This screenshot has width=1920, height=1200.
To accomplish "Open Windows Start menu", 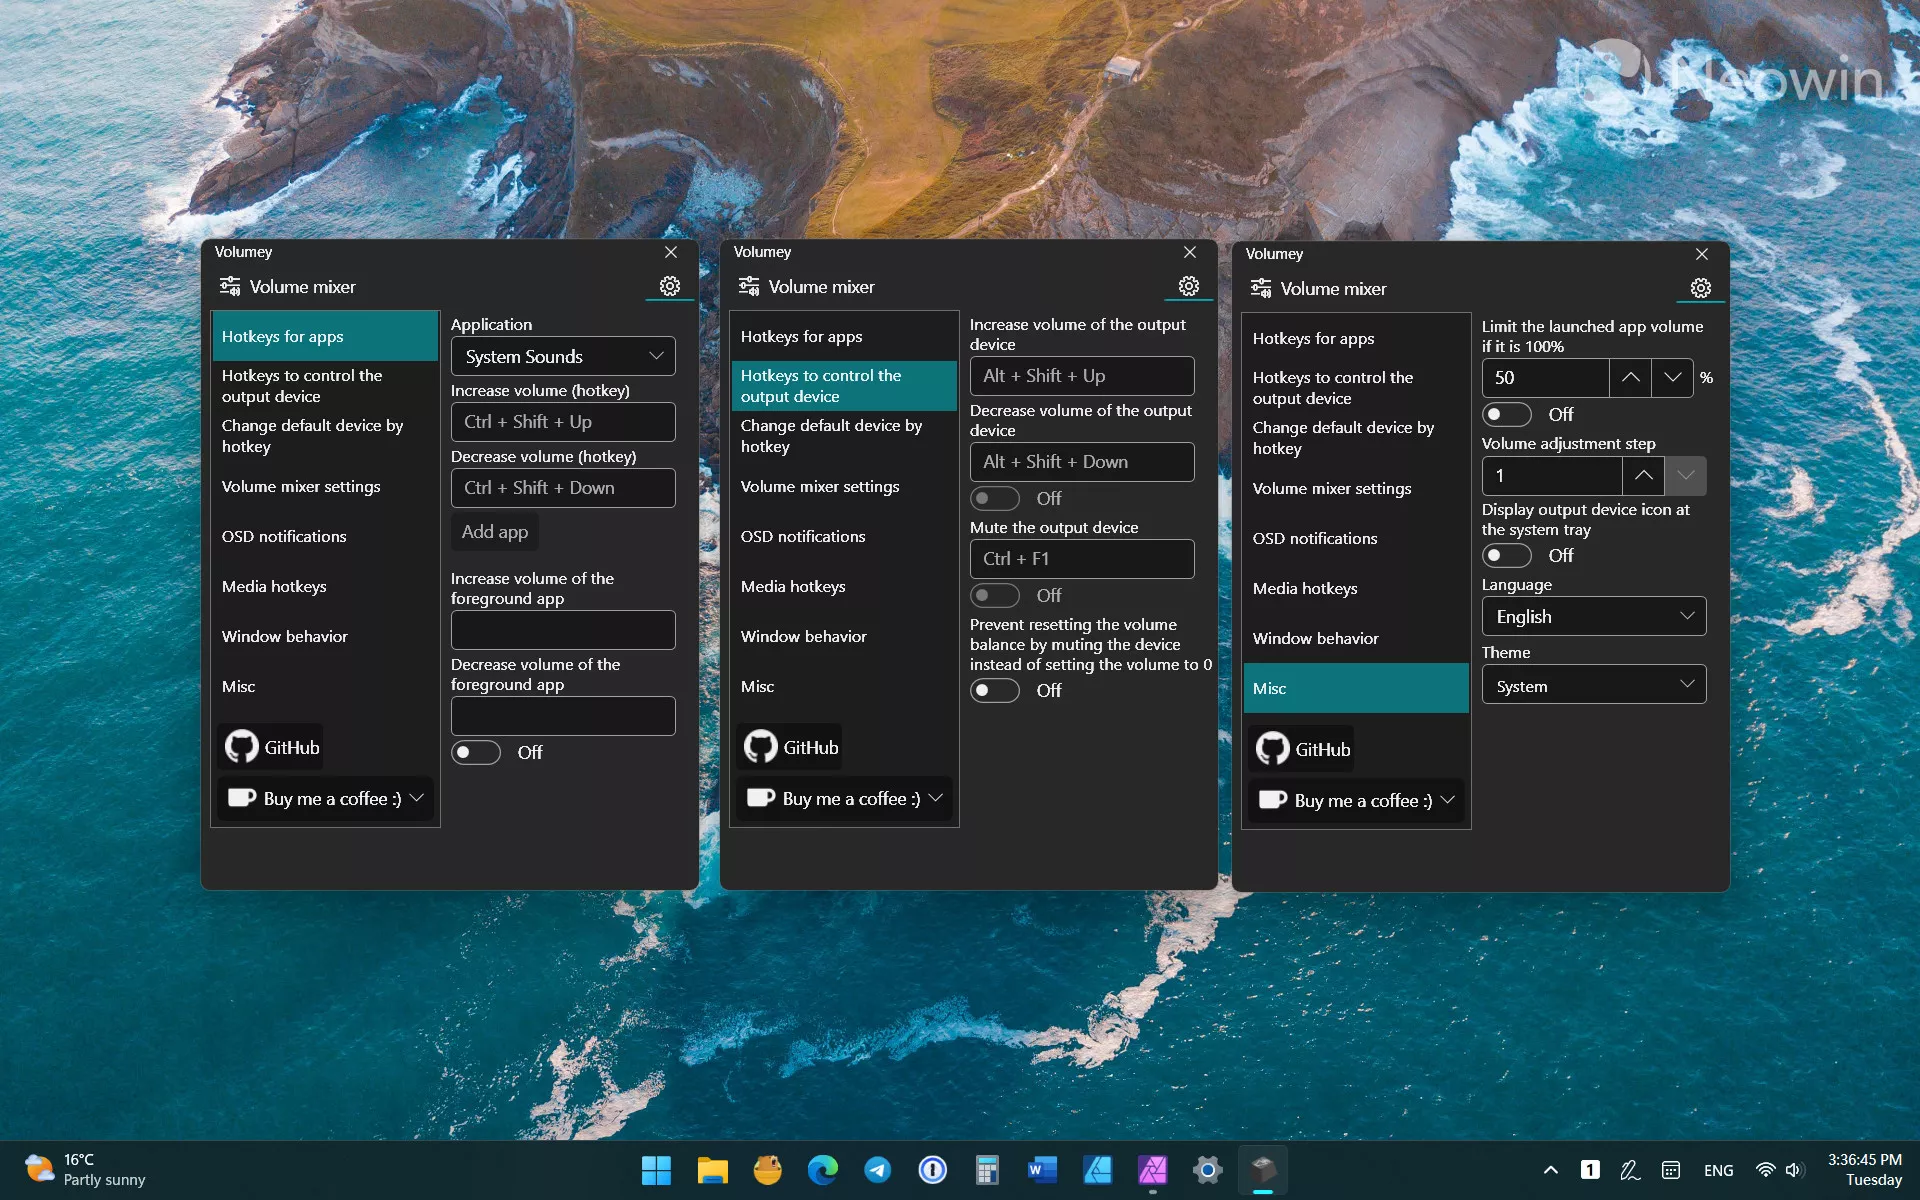I will click(656, 1169).
